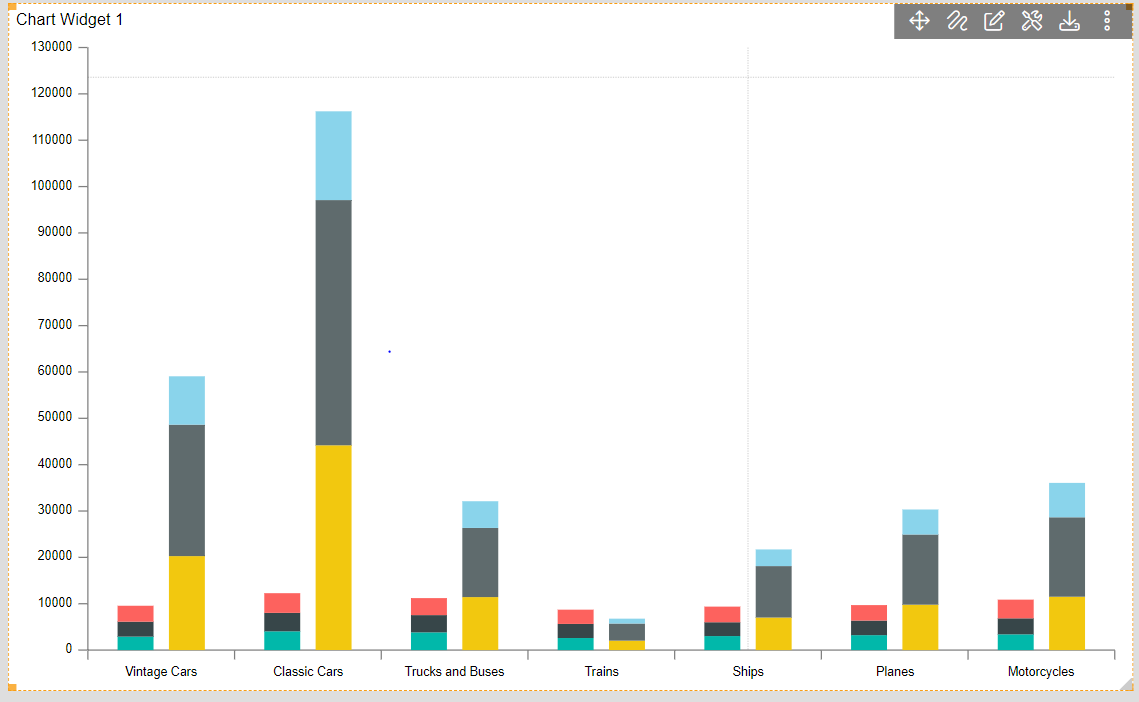Click the gray segment of Ships bar
The image size is (1139, 702).
pos(774,592)
